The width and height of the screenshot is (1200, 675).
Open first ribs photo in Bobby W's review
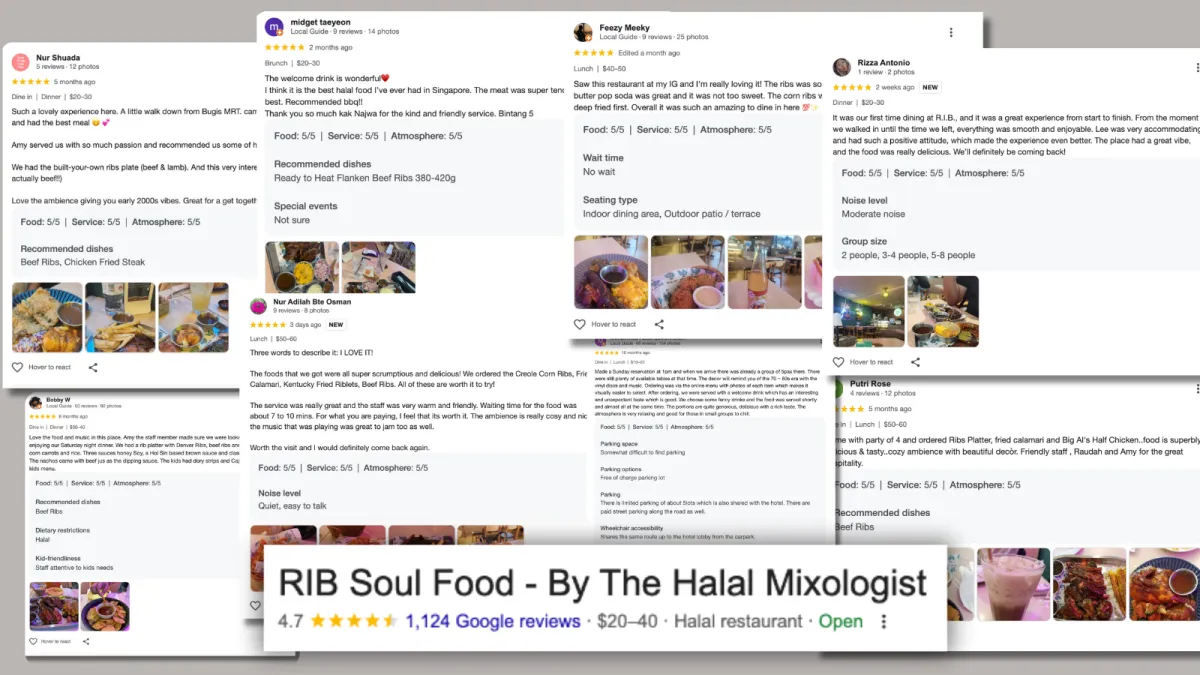pos(54,606)
